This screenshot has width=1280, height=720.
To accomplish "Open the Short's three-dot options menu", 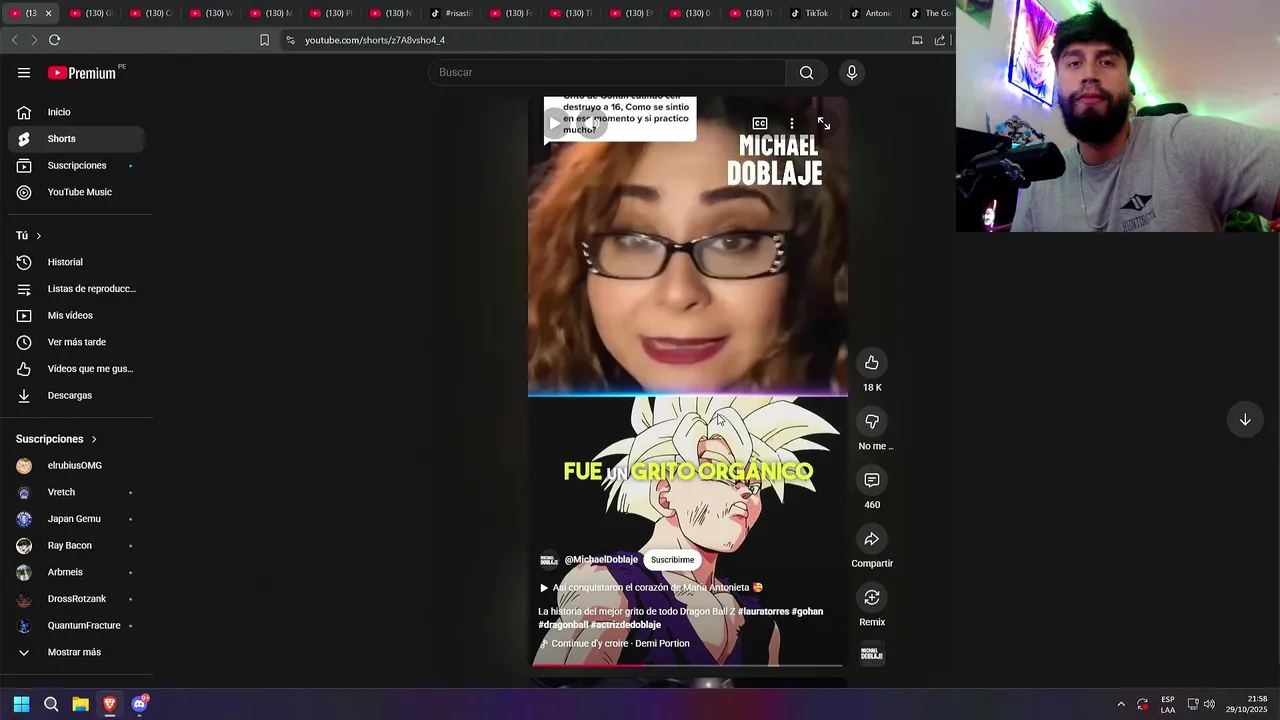I will [792, 124].
